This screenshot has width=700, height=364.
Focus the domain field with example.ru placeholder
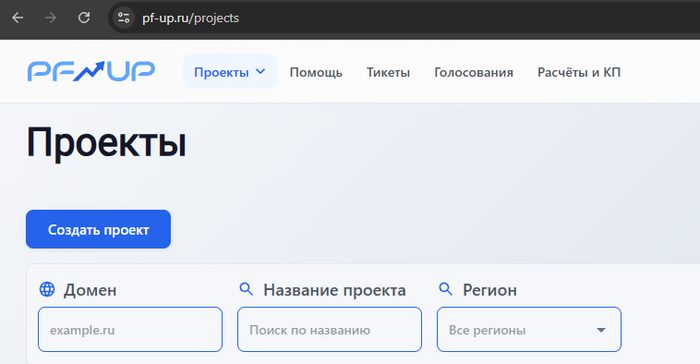click(130, 330)
